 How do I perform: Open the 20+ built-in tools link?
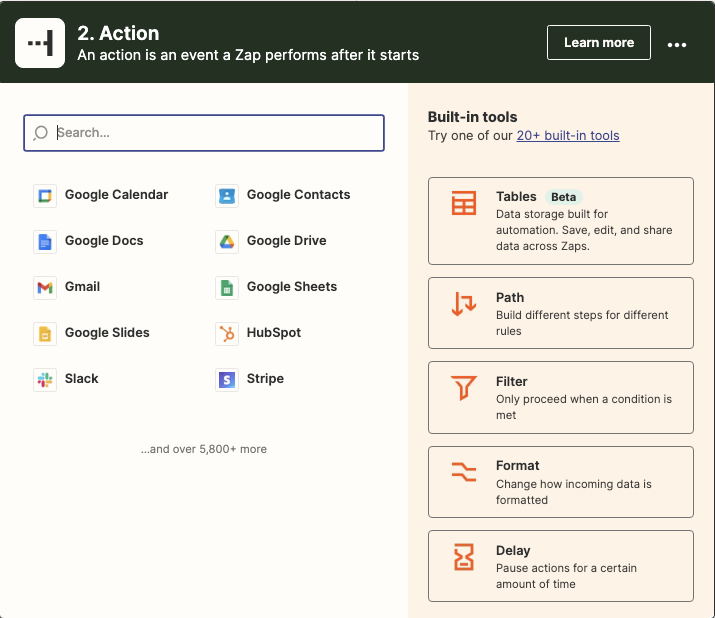(x=568, y=136)
